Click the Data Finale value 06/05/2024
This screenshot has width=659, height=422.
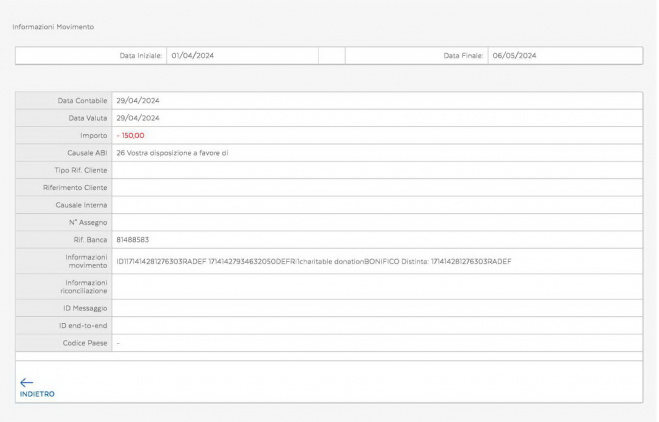pos(514,55)
